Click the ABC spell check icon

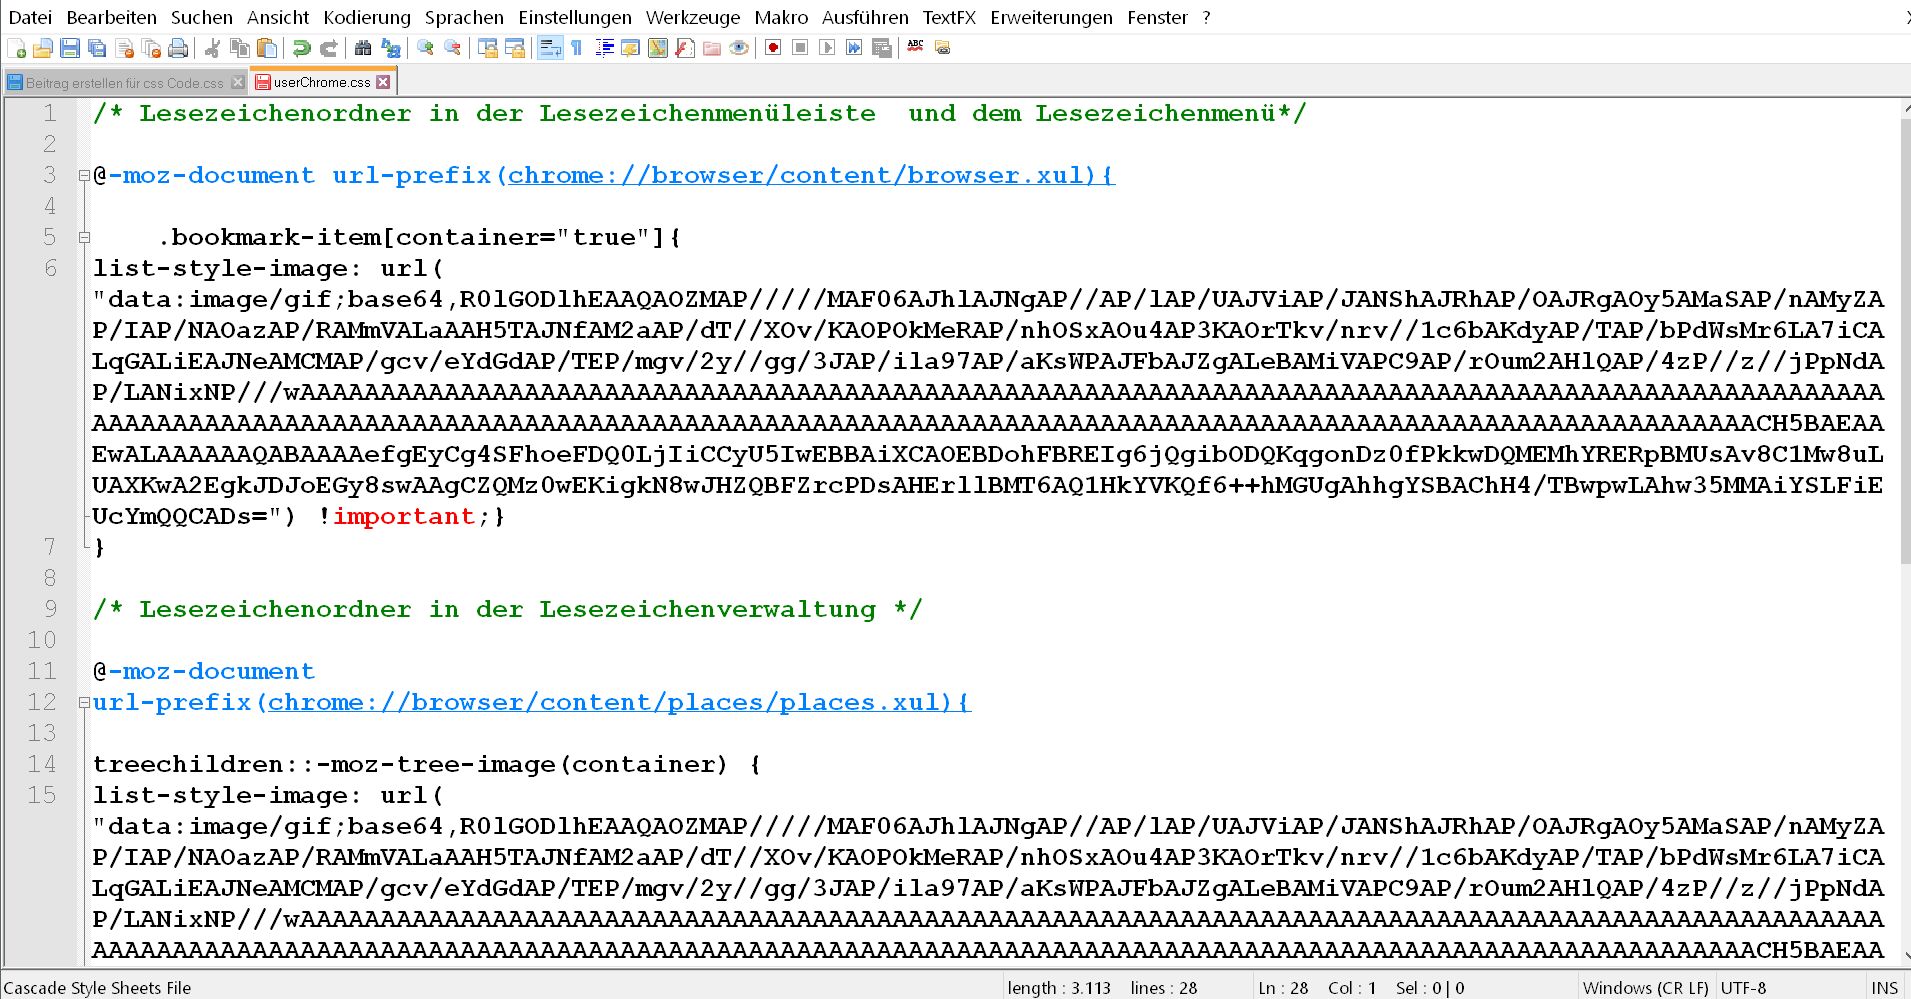pyautogui.click(x=915, y=48)
